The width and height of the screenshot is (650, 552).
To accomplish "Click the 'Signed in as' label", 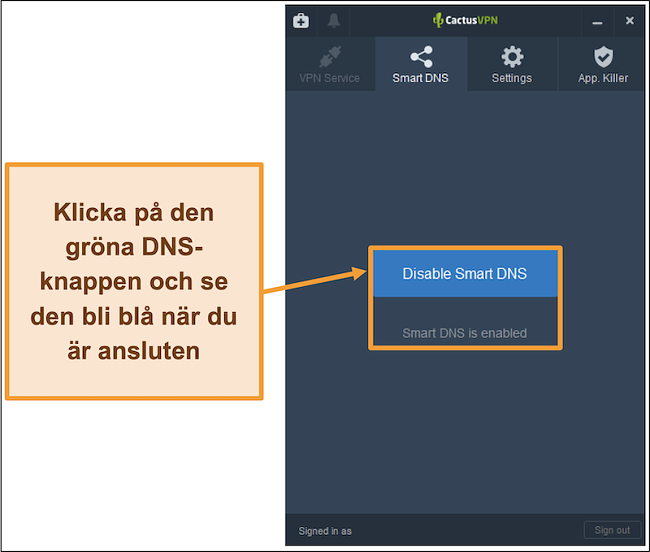I will click(x=325, y=531).
